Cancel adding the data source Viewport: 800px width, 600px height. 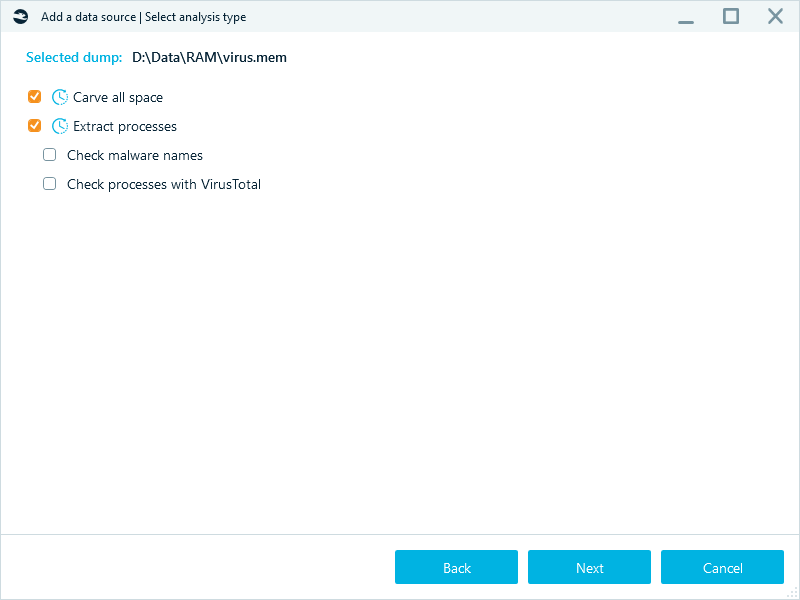[x=722, y=567]
